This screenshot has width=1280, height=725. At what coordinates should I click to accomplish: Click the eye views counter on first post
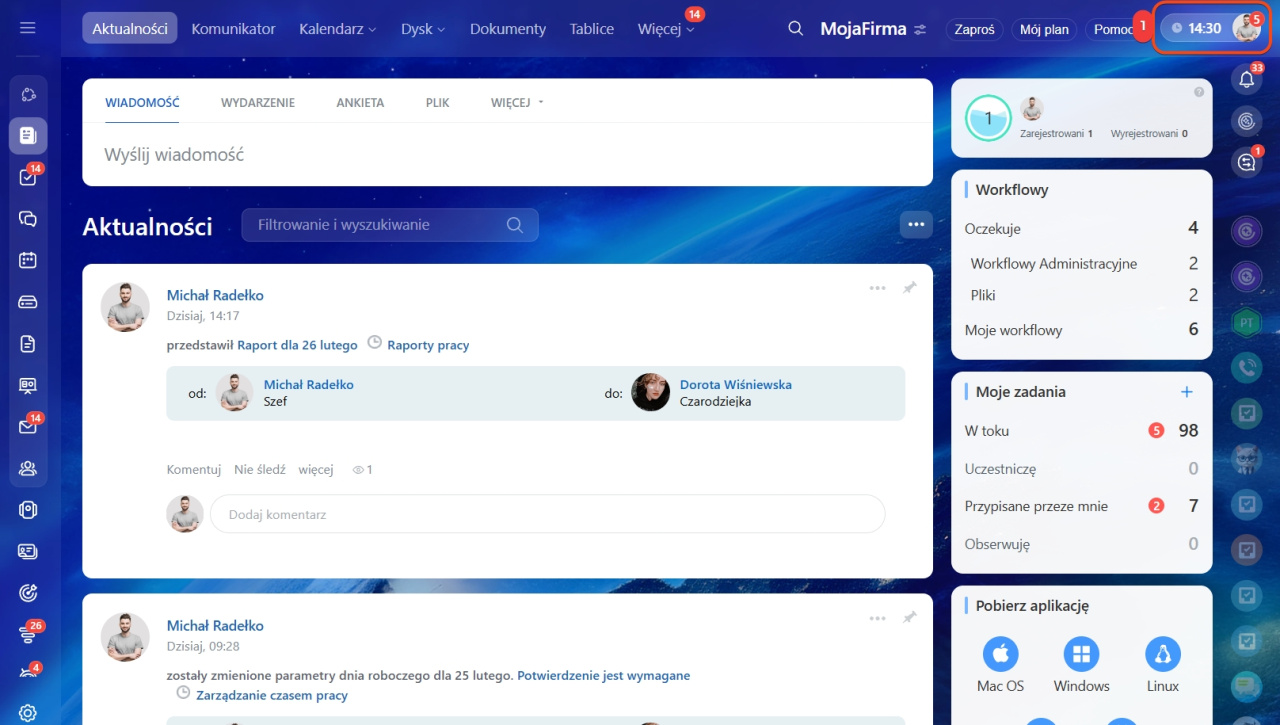tap(362, 470)
